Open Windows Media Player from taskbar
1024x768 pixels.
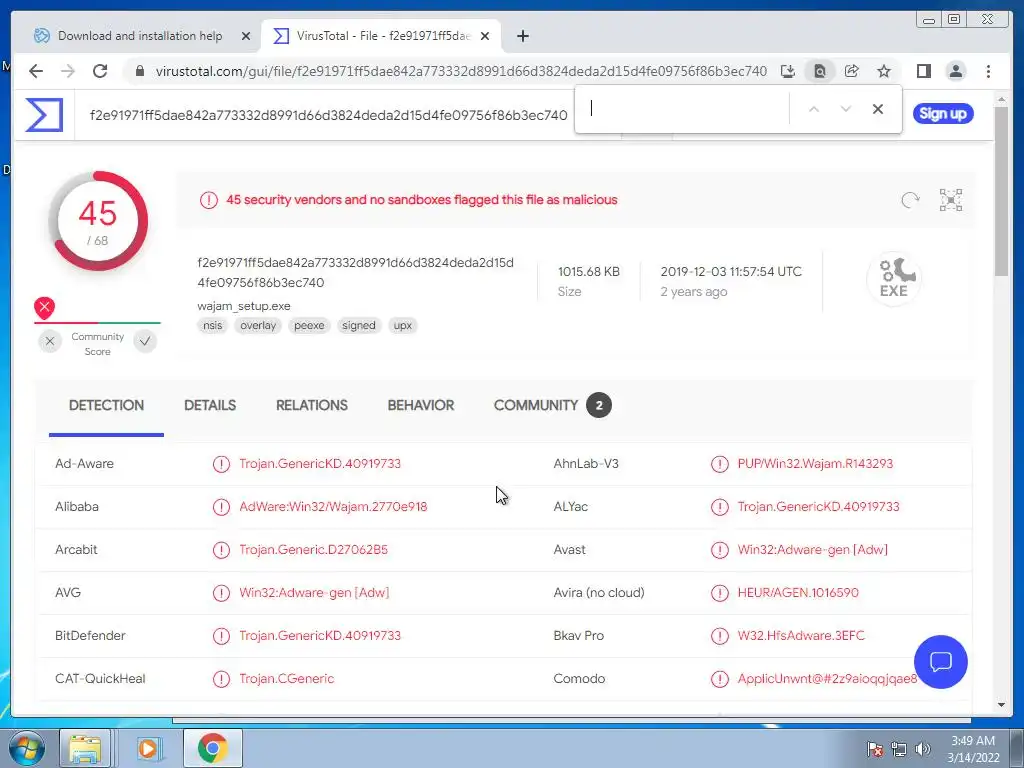pos(149,748)
